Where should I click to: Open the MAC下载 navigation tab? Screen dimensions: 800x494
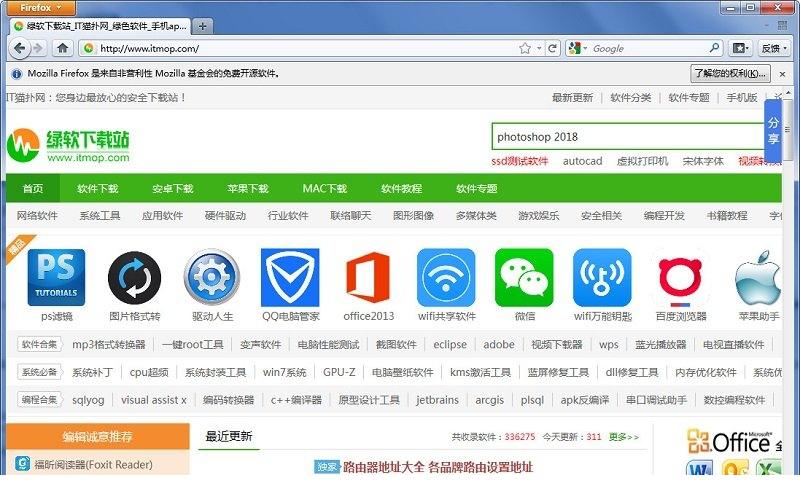pos(324,188)
